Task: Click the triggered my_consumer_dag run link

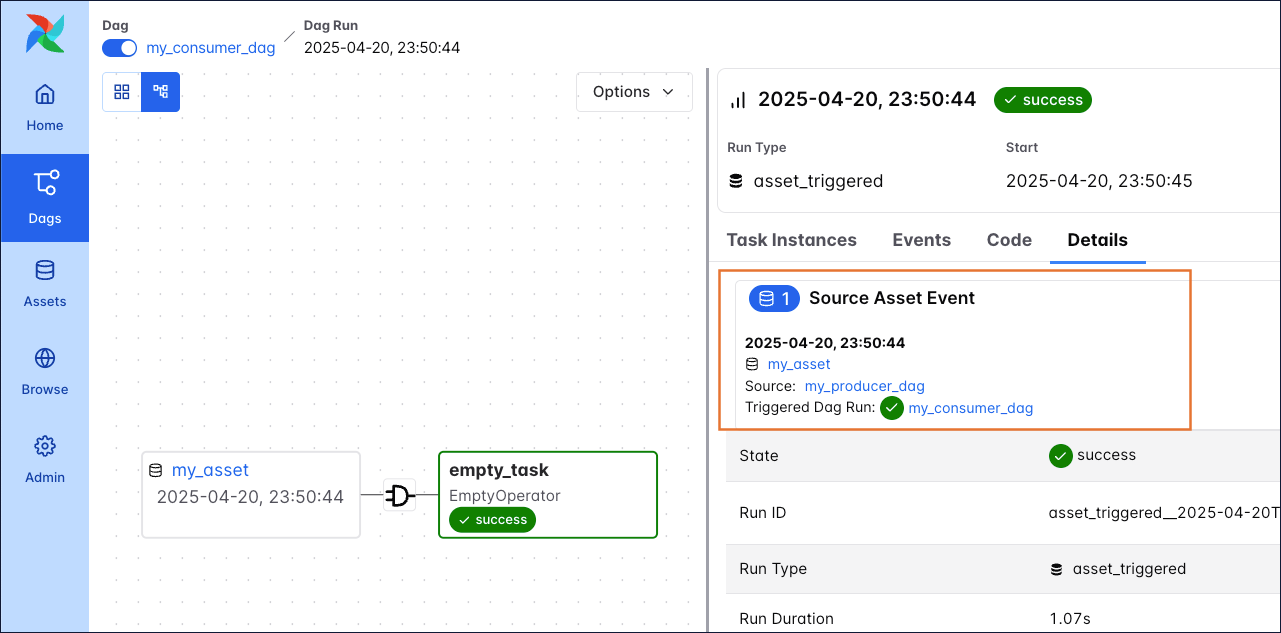Action: click(x=970, y=408)
